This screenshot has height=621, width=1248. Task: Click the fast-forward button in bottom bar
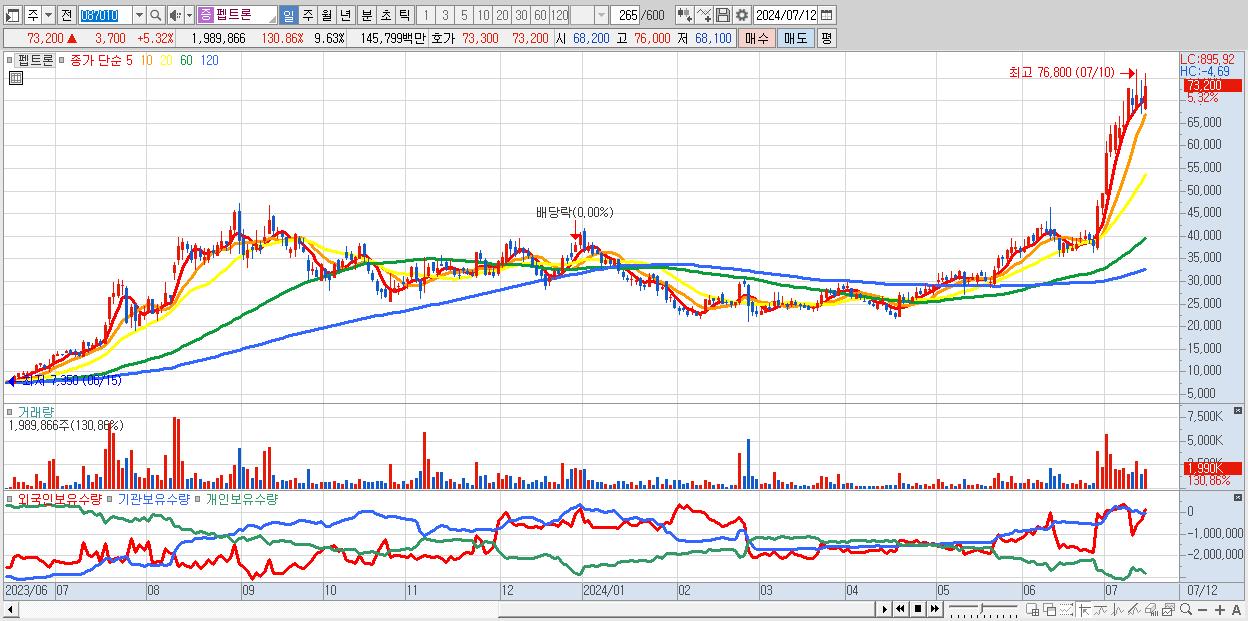[x=934, y=609]
